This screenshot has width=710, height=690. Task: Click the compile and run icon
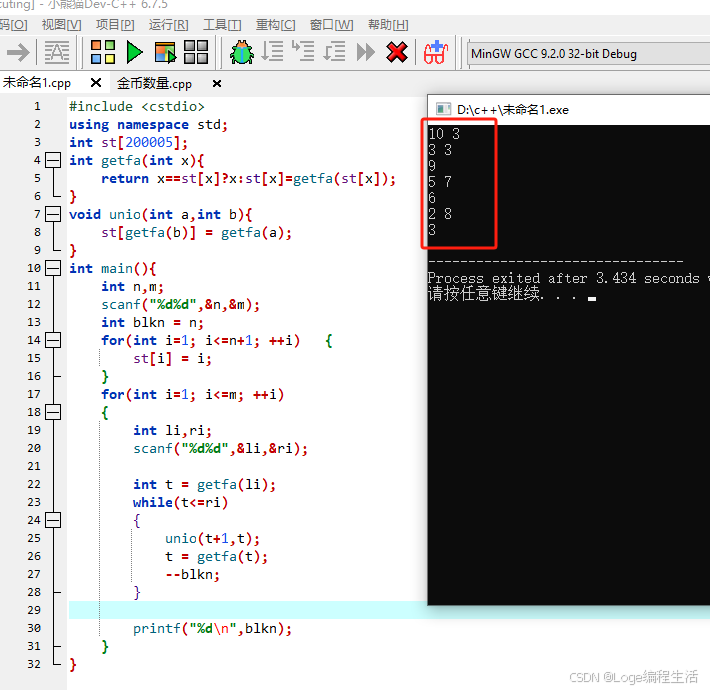(x=165, y=52)
